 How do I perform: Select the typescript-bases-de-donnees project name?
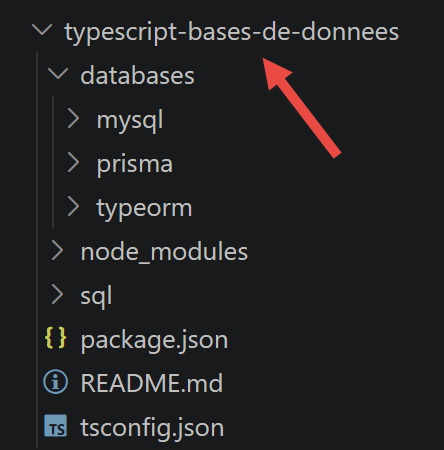[x=232, y=33]
